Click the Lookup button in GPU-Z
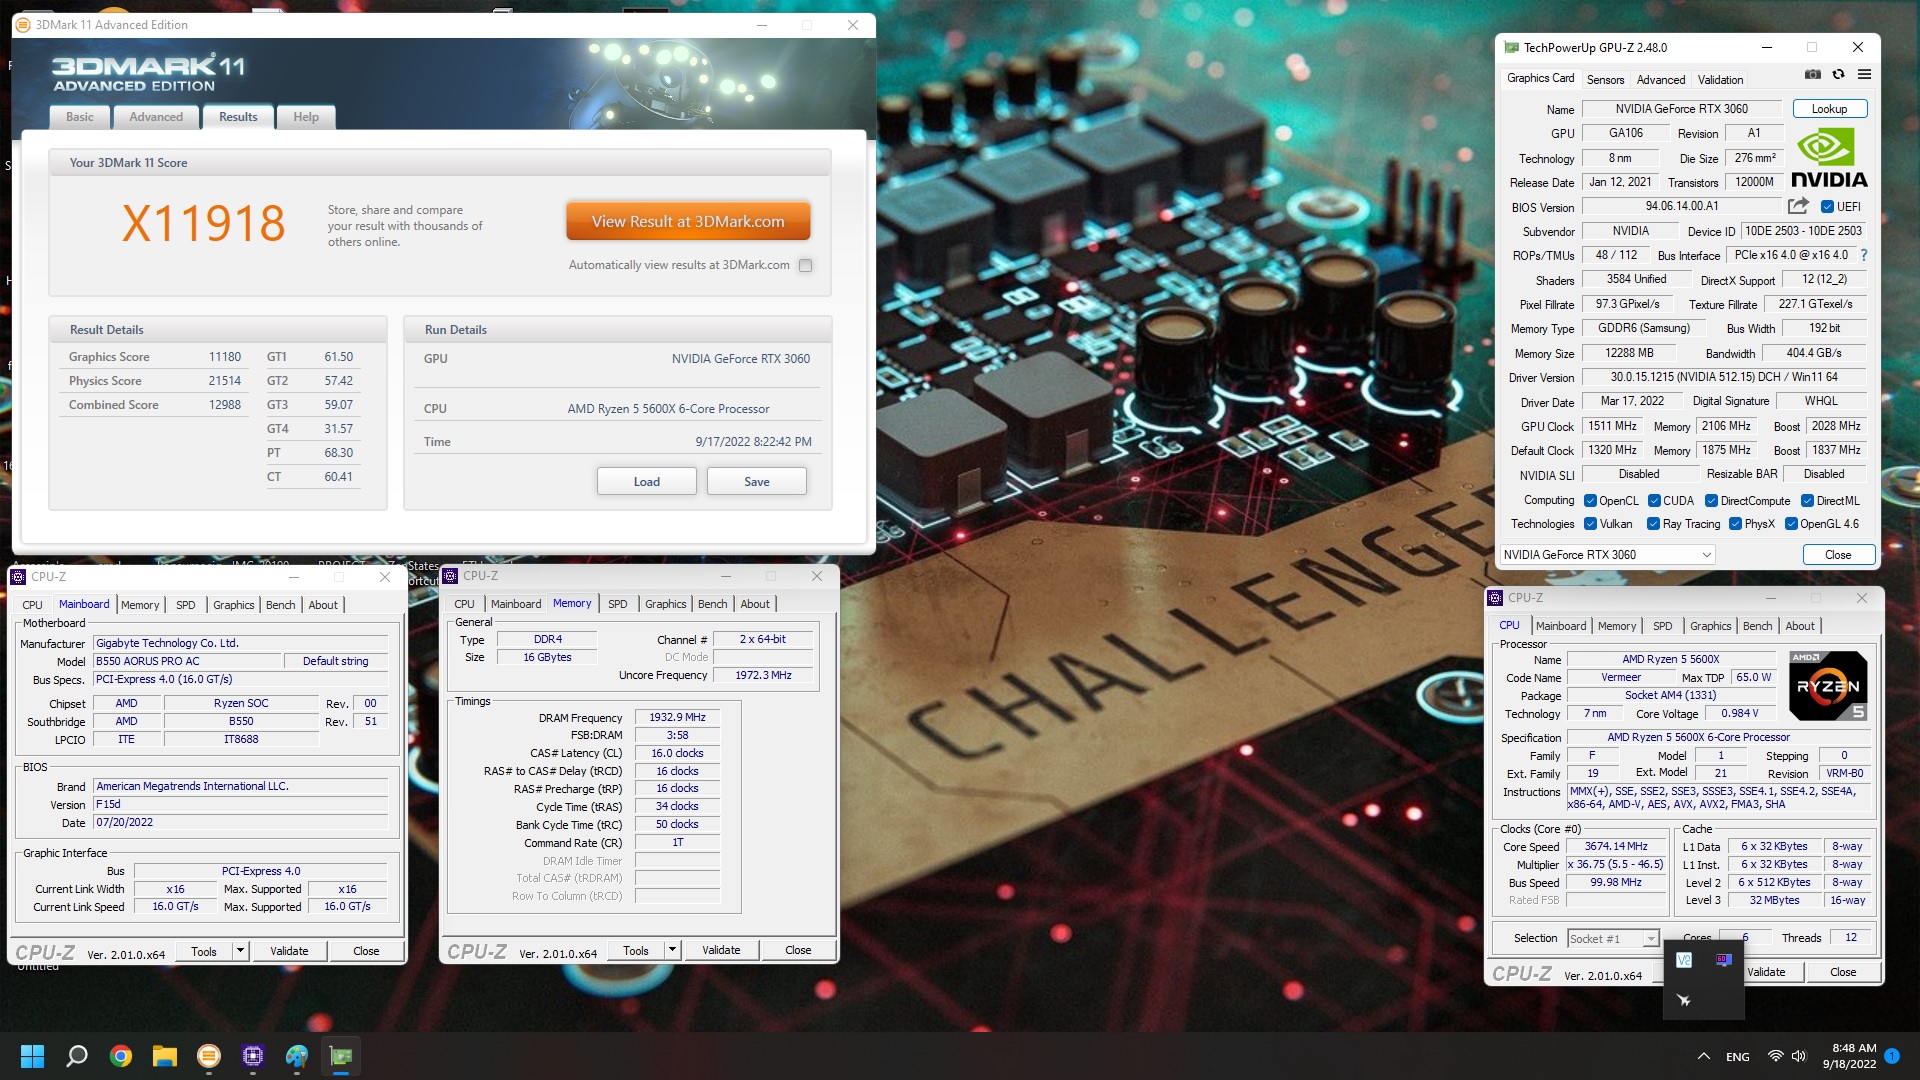Image resolution: width=1920 pixels, height=1080 pixels. tap(1829, 109)
